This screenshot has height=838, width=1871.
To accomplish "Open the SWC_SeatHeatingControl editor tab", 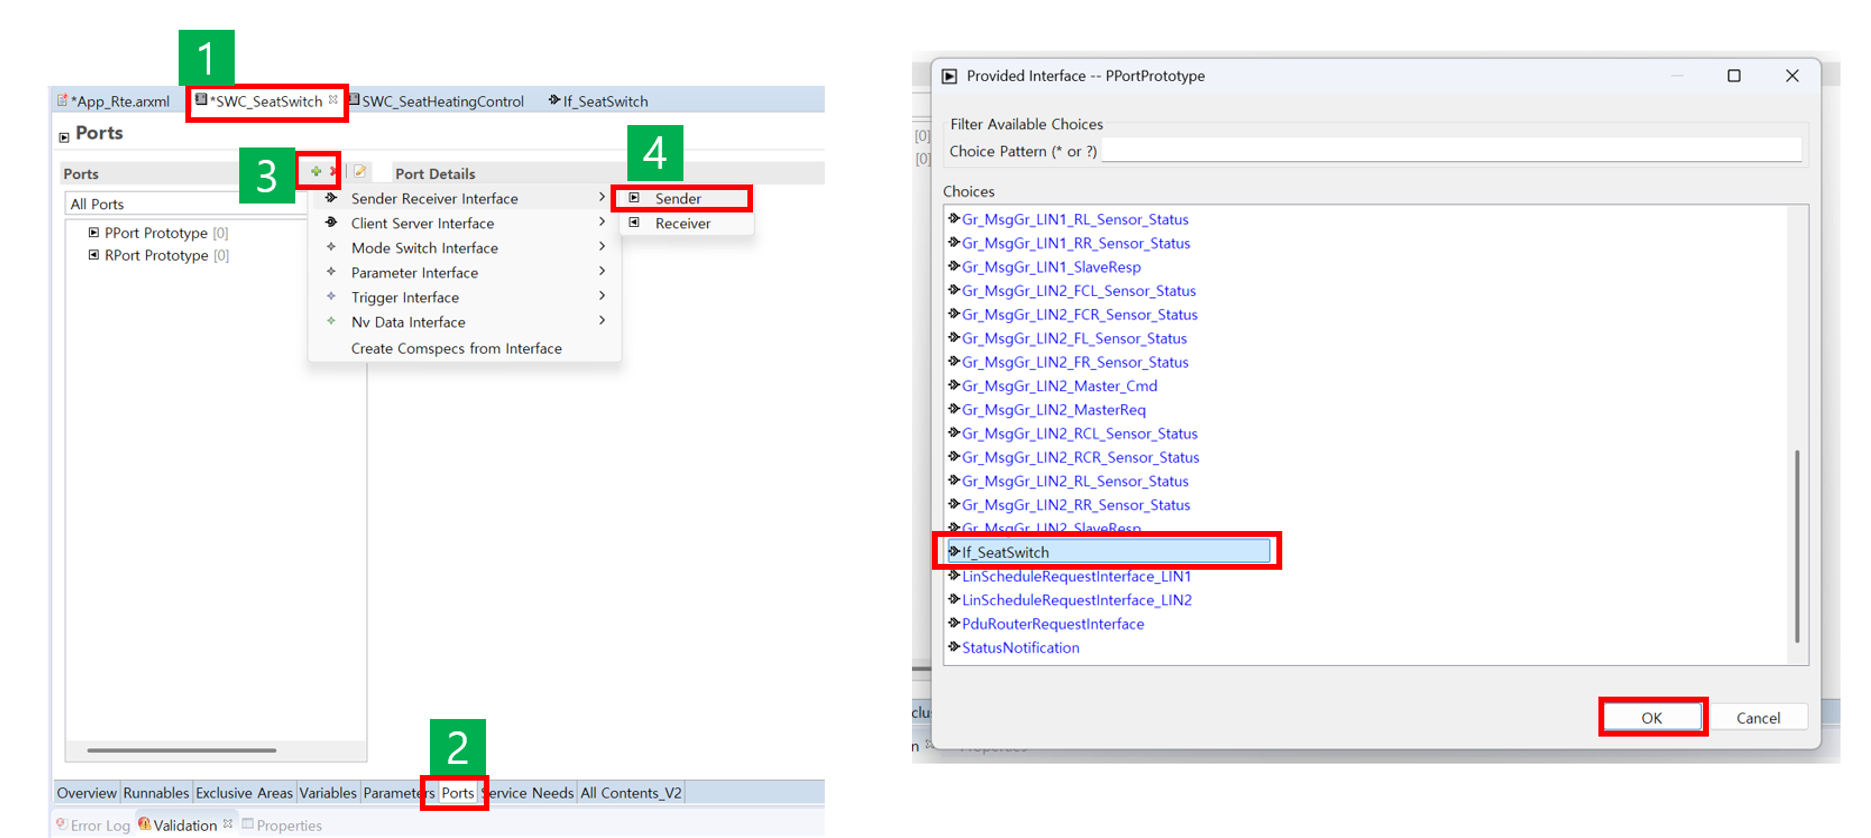I will click(x=441, y=101).
